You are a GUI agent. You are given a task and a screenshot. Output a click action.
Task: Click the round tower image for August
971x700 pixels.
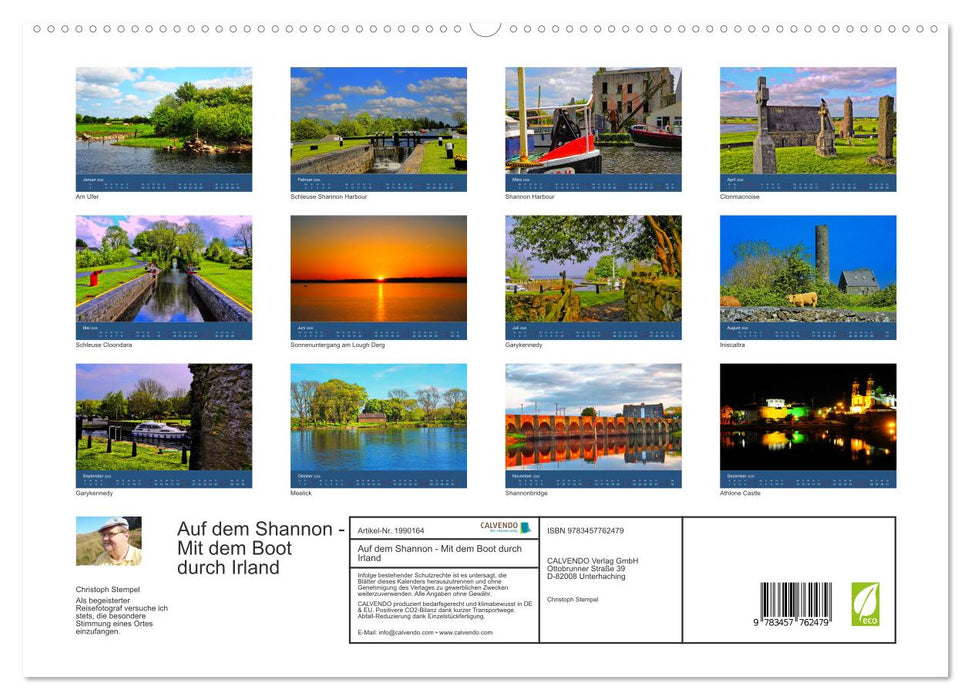(x=808, y=276)
